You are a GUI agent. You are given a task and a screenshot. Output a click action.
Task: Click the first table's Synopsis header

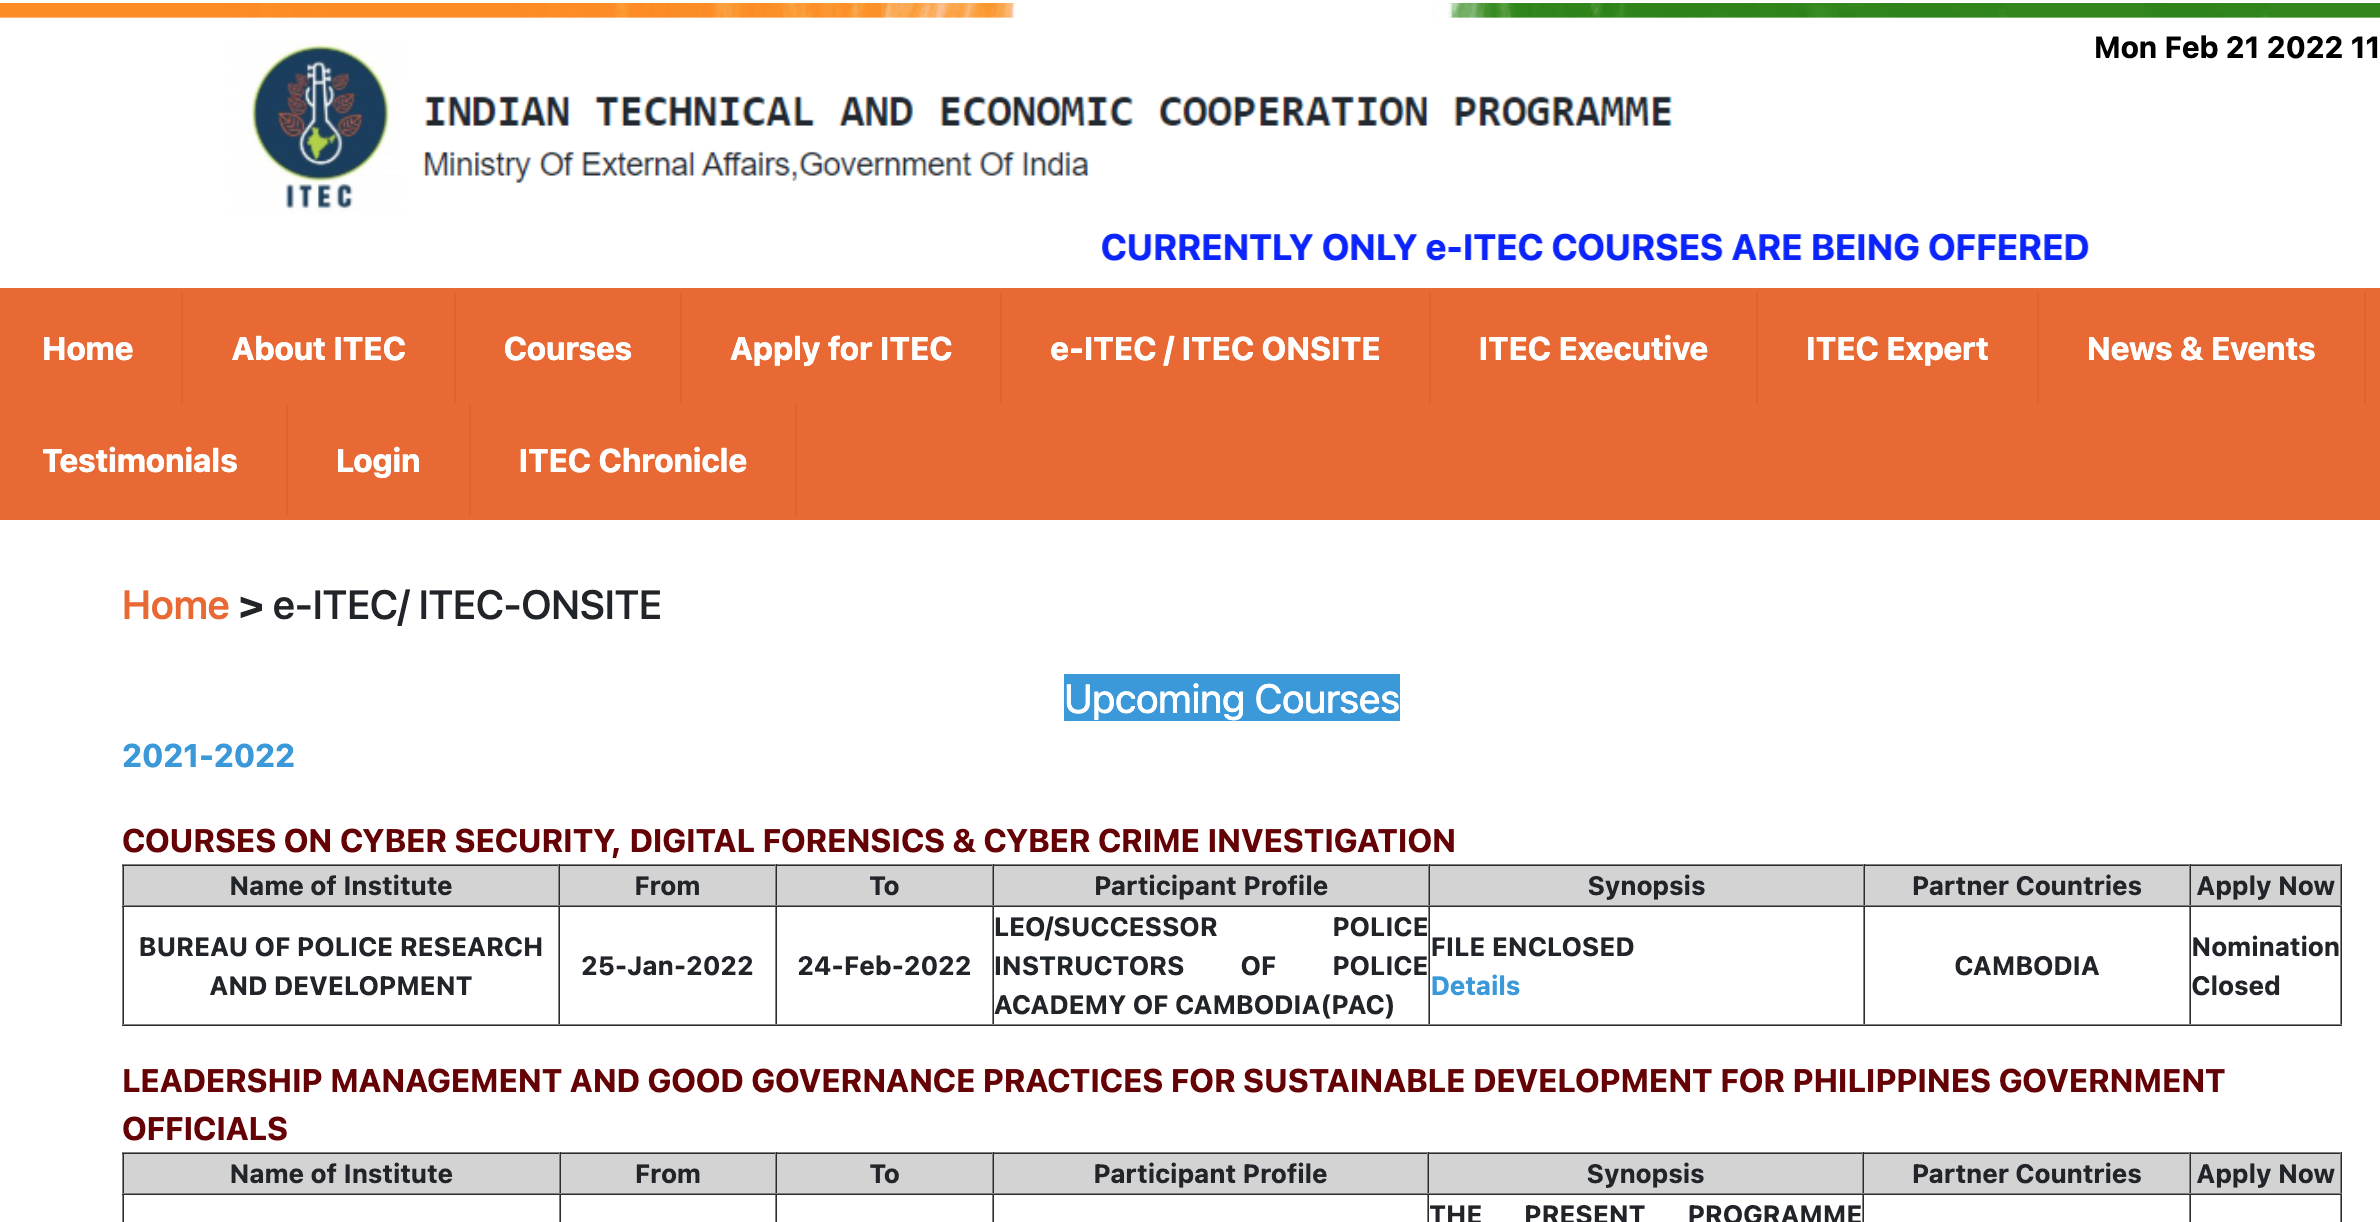pyautogui.click(x=1646, y=886)
